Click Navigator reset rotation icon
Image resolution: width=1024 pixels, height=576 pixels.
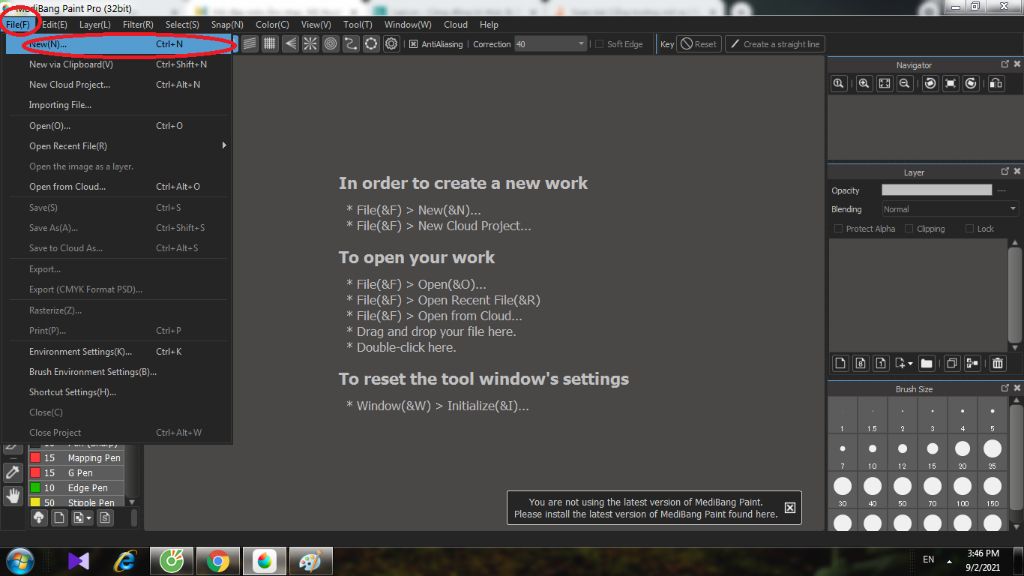[951, 84]
